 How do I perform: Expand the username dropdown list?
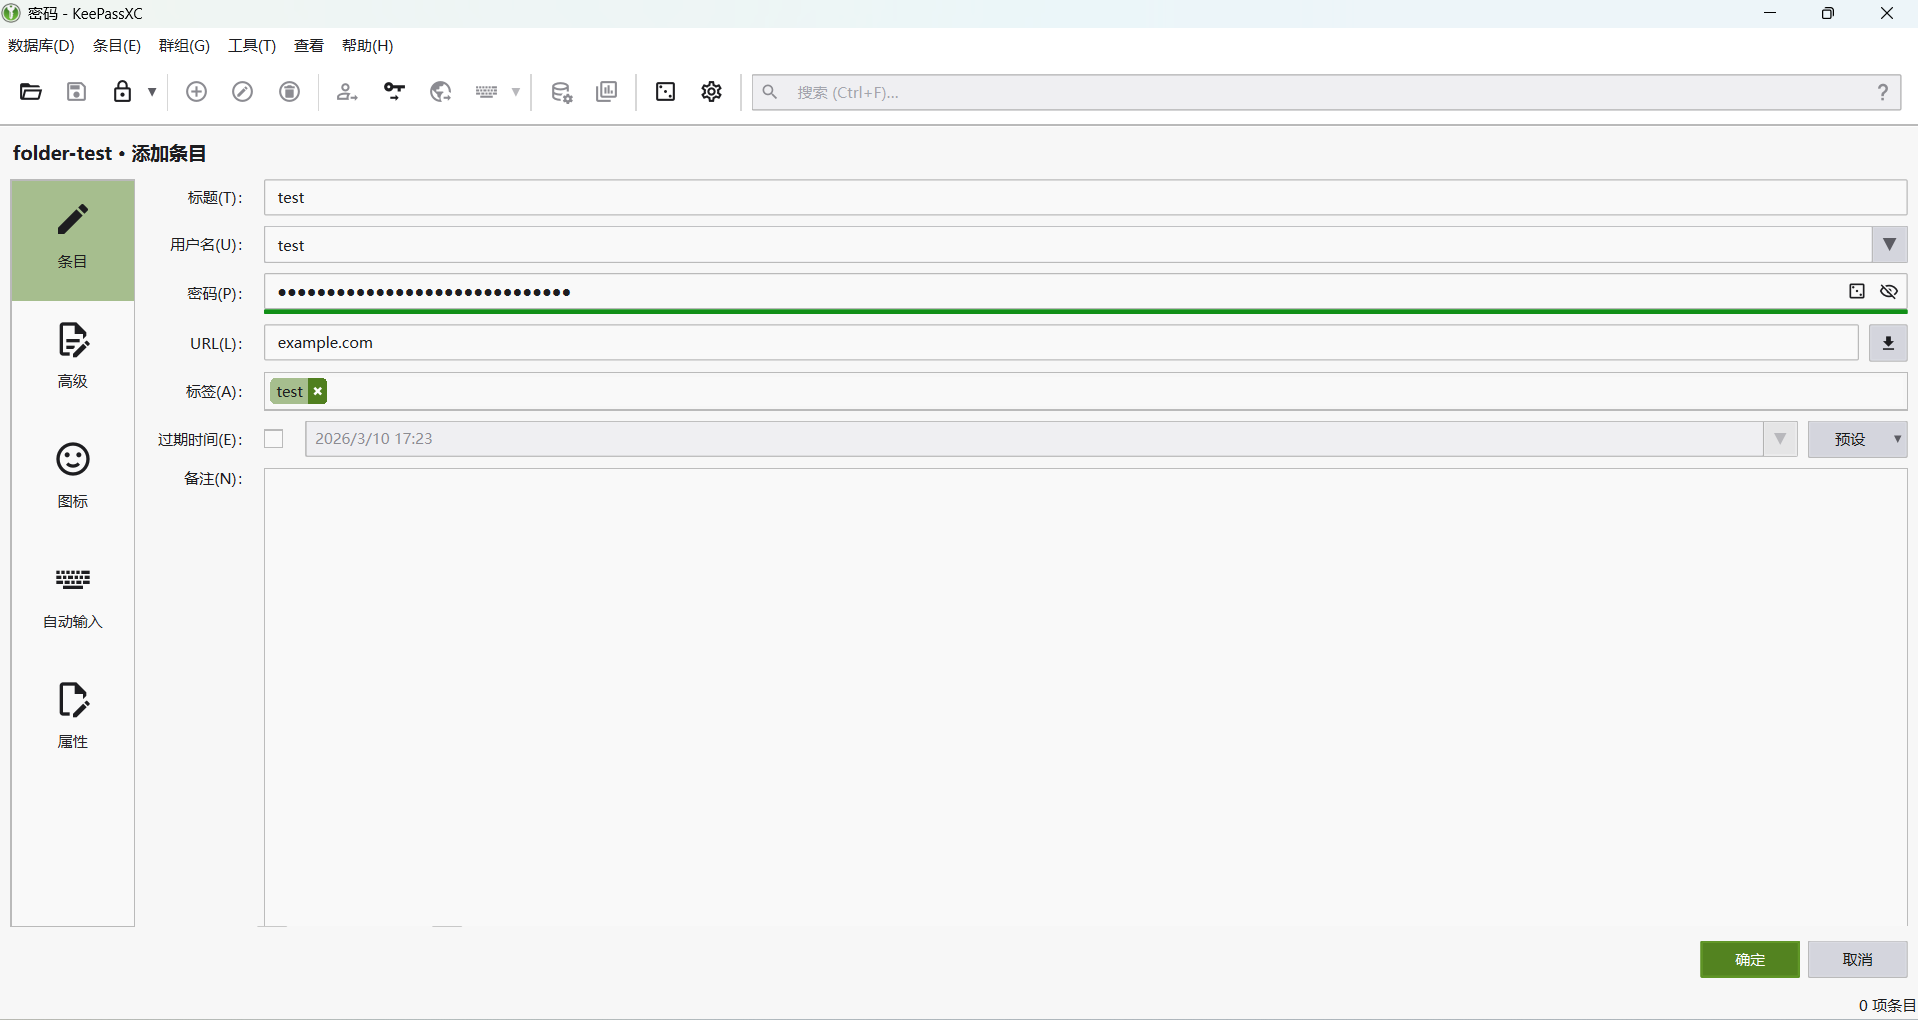click(1888, 245)
